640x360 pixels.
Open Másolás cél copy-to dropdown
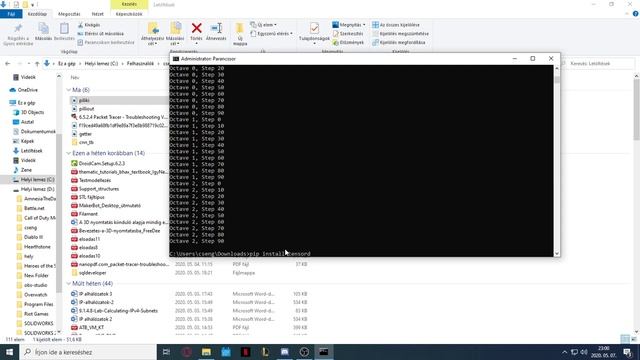click(x=175, y=33)
